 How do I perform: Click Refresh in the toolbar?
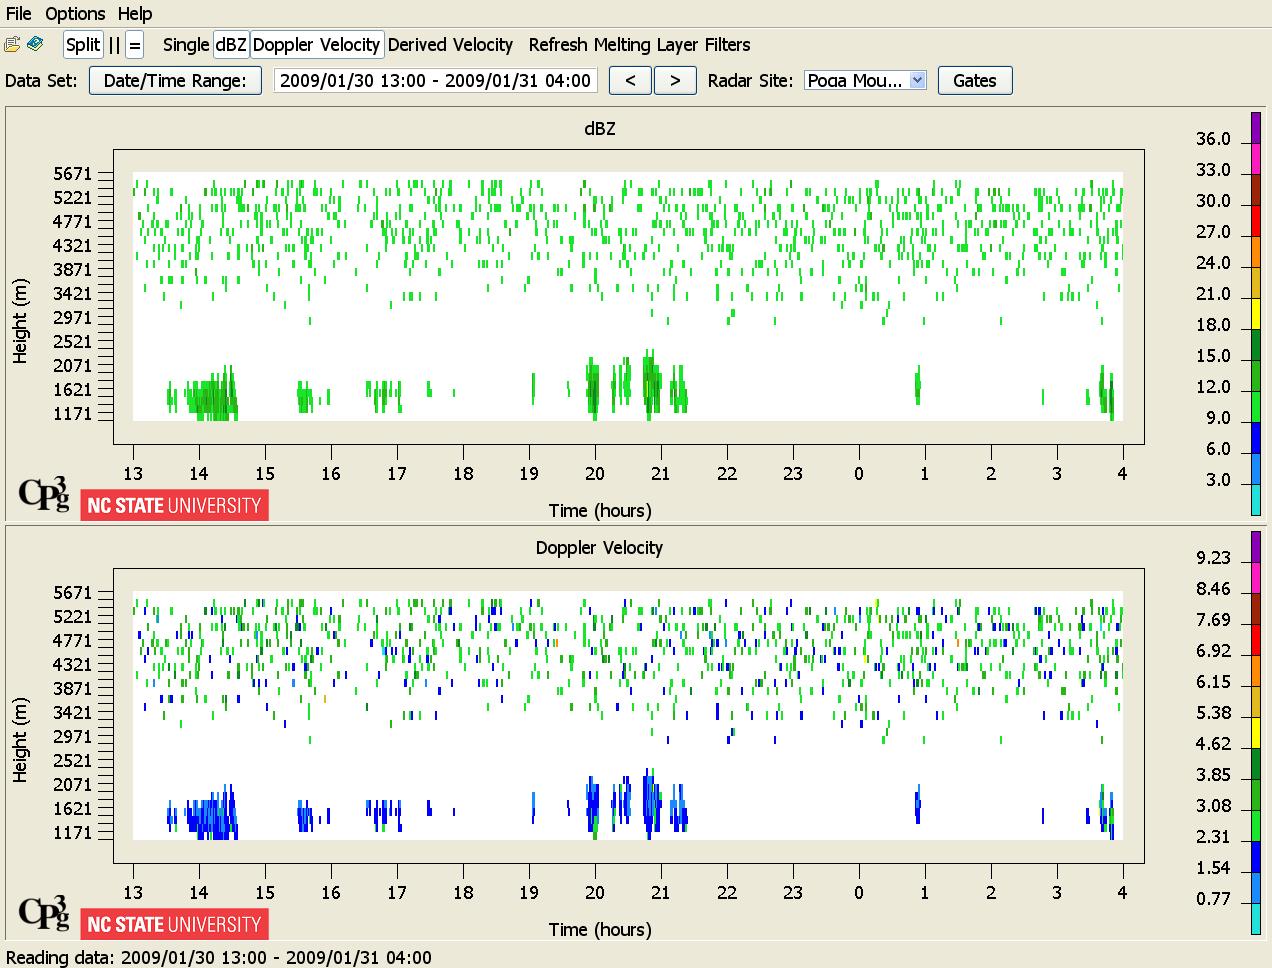click(558, 45)
